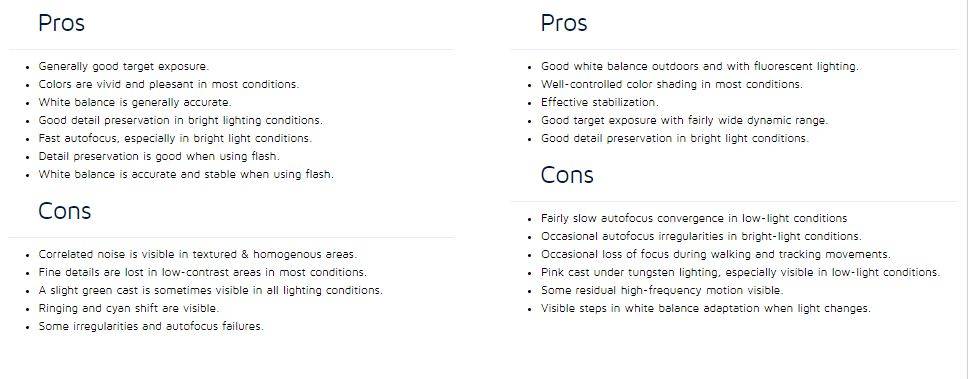Click 'Visible steps in white balance adaptation' line
Screen dimensions: 968x379
tap(706, 308)
